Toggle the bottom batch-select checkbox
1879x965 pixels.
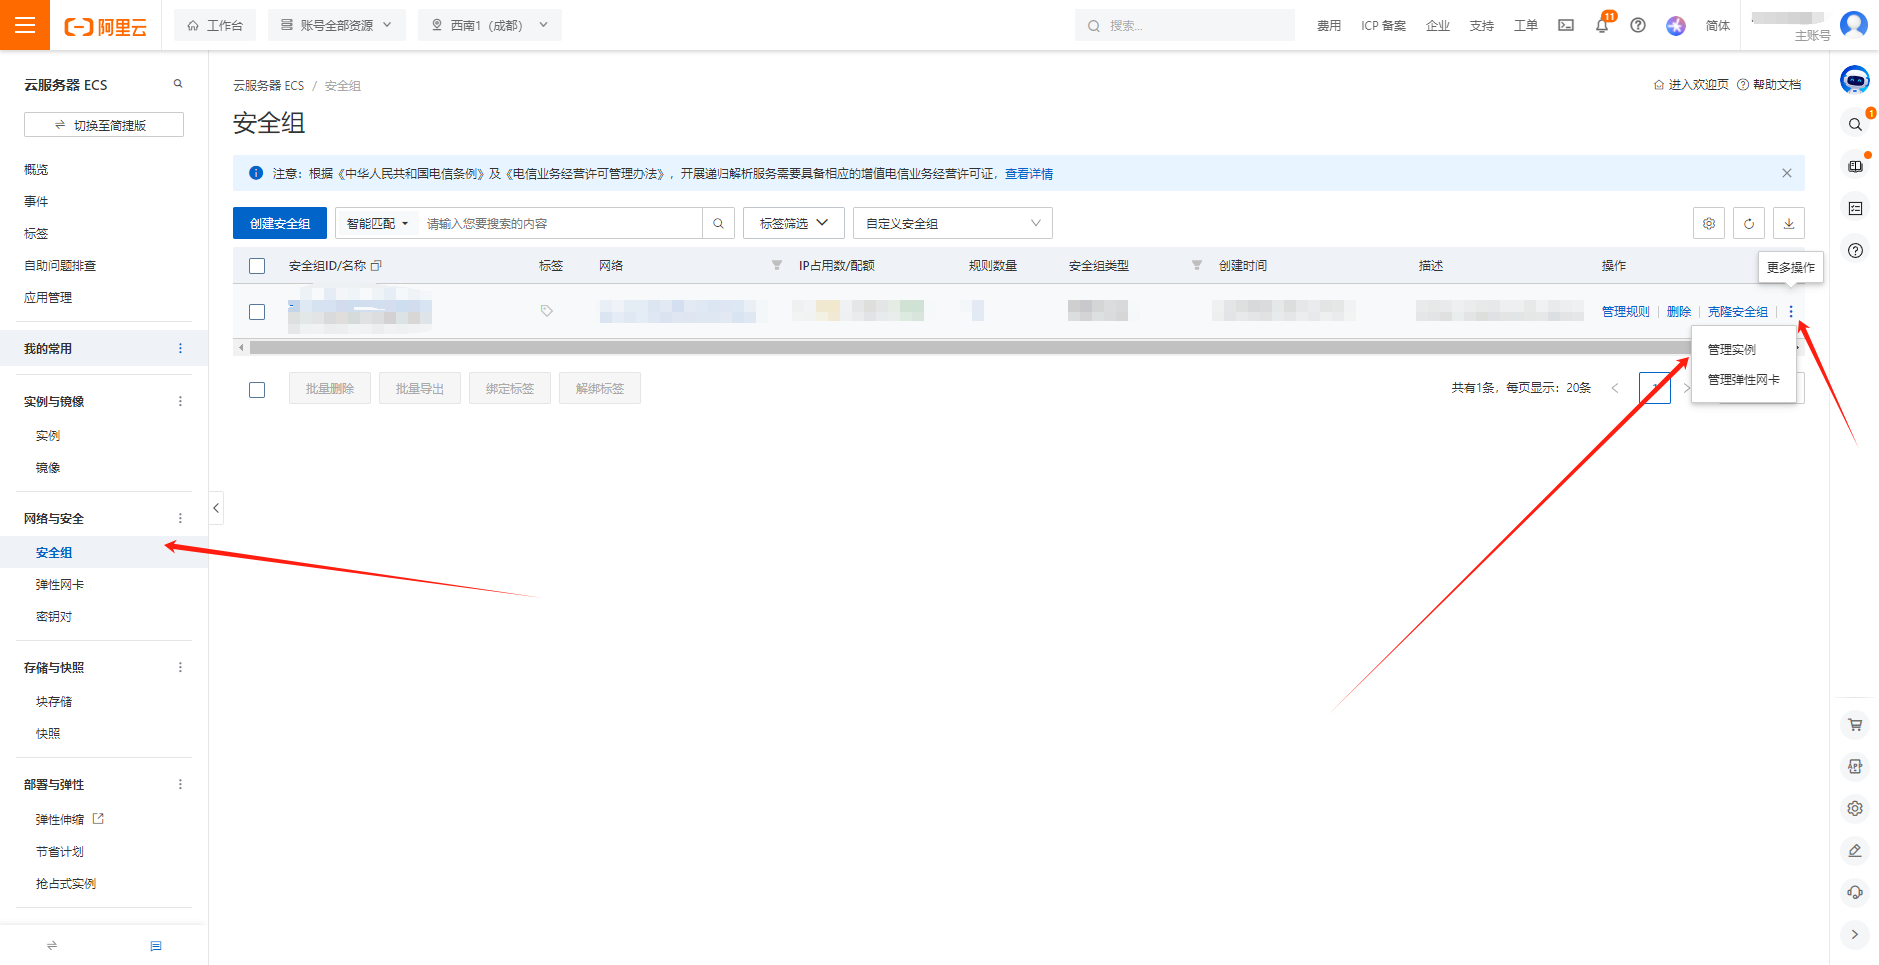(257, 389)
